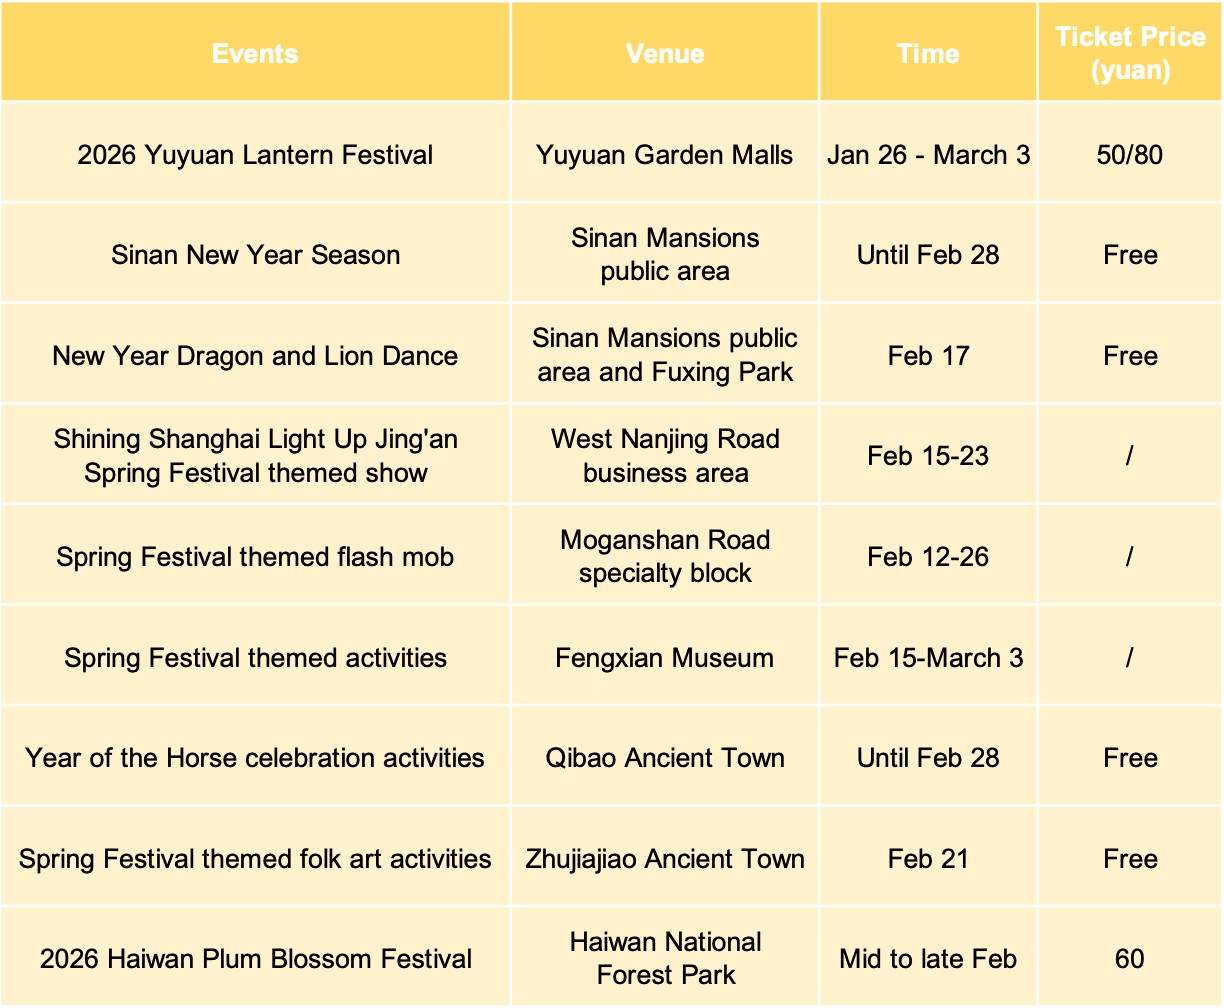This screenshot has height=1008, width=1224.
Task: Click the Ticket Price (yuan) header
Action: point(1130,53)
